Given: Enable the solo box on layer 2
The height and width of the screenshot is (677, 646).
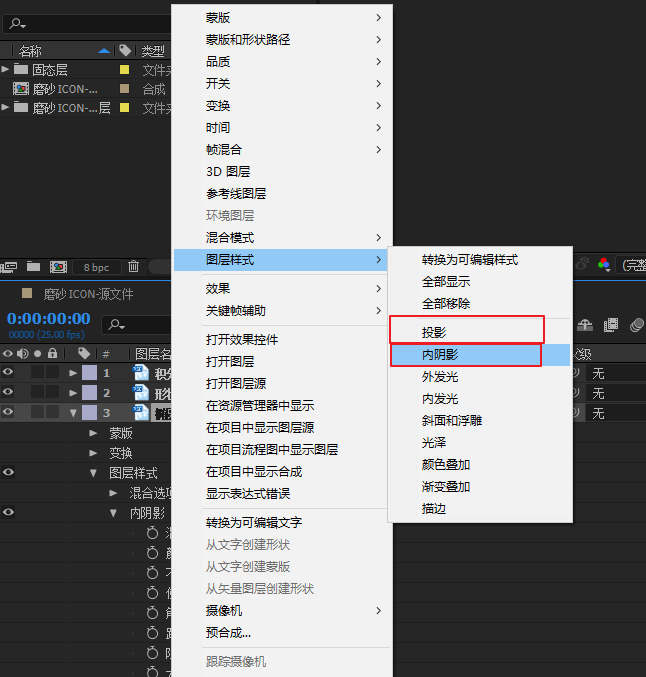Looking at the screenshot, I should [x=38, y=392].
